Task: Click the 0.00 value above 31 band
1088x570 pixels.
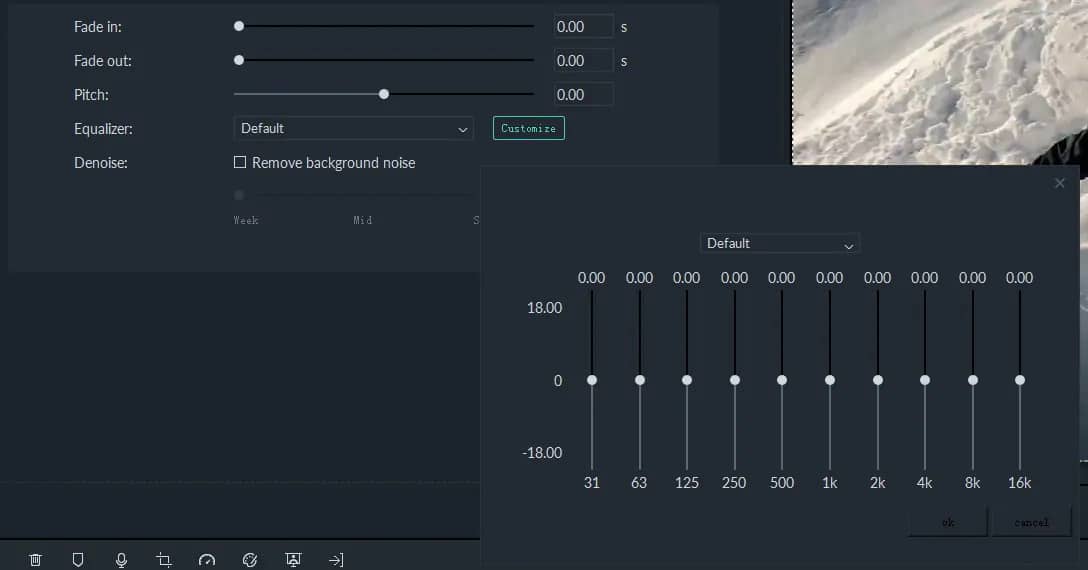Action: tap(591, 278)
